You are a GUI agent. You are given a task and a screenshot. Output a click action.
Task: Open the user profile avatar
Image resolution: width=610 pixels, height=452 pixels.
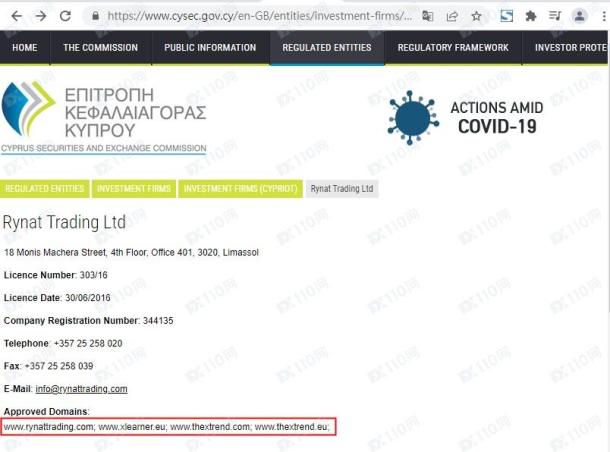(579, 16)
